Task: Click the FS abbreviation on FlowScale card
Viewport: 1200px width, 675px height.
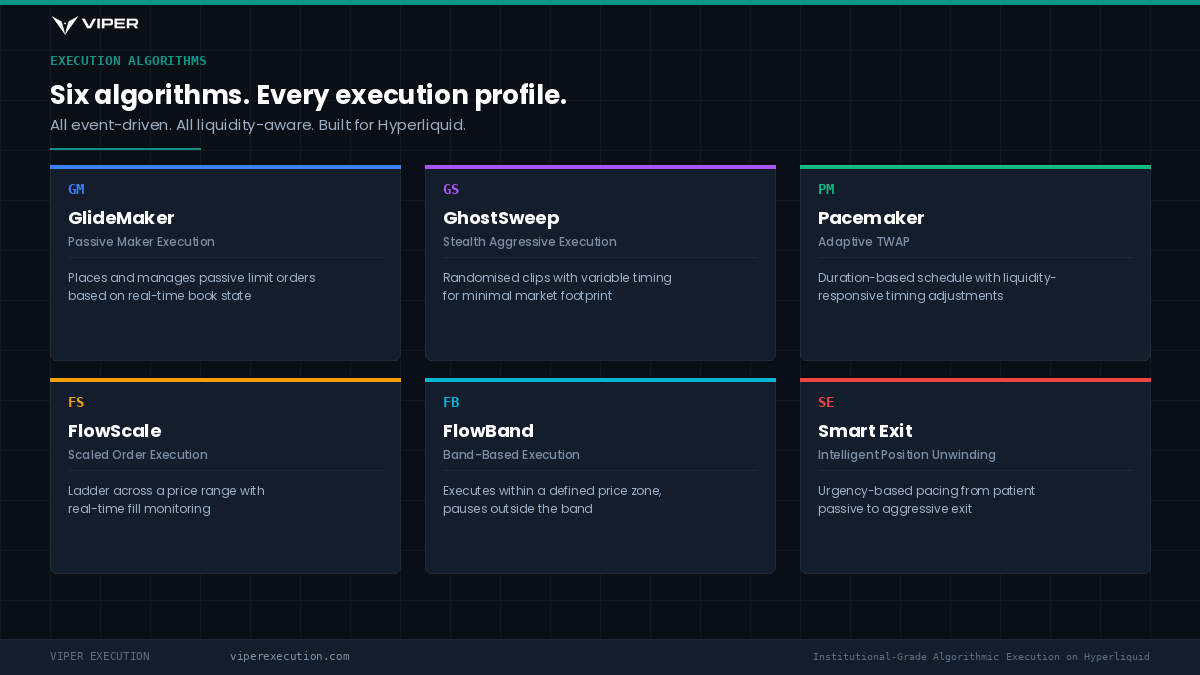Action: (76, 402)
